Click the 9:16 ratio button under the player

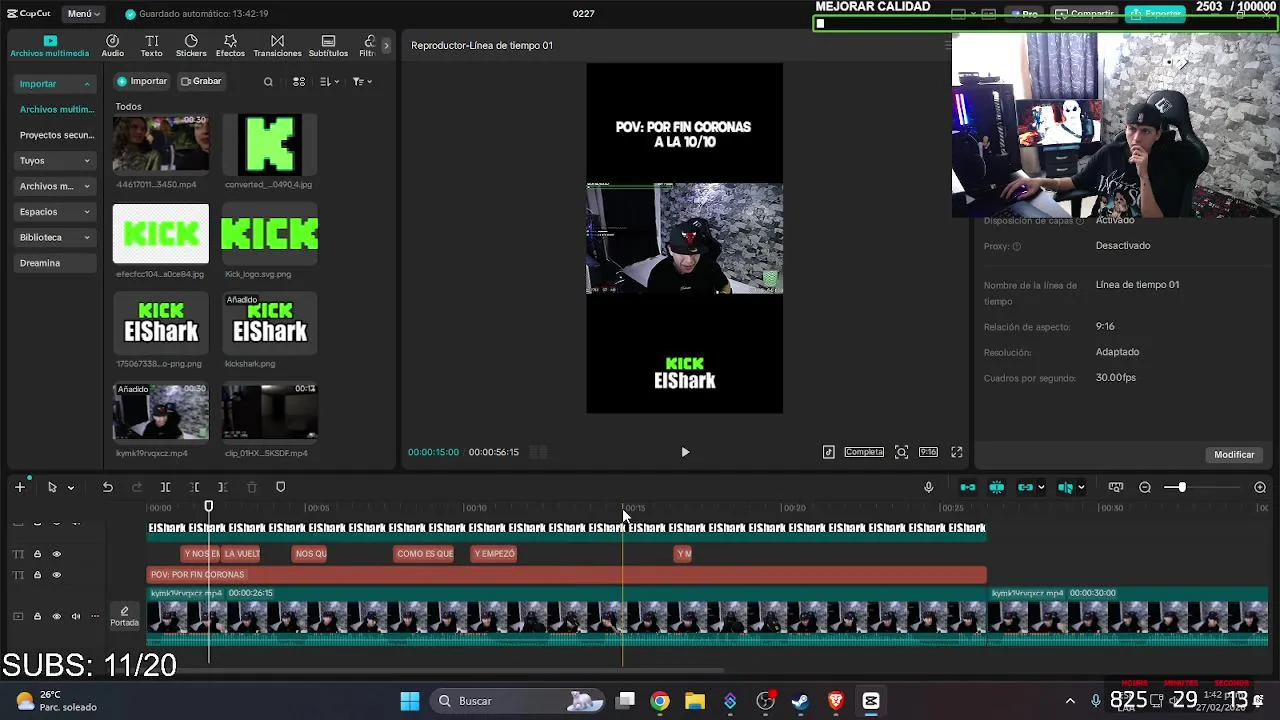pyautogui.click(x=929, y=452)
